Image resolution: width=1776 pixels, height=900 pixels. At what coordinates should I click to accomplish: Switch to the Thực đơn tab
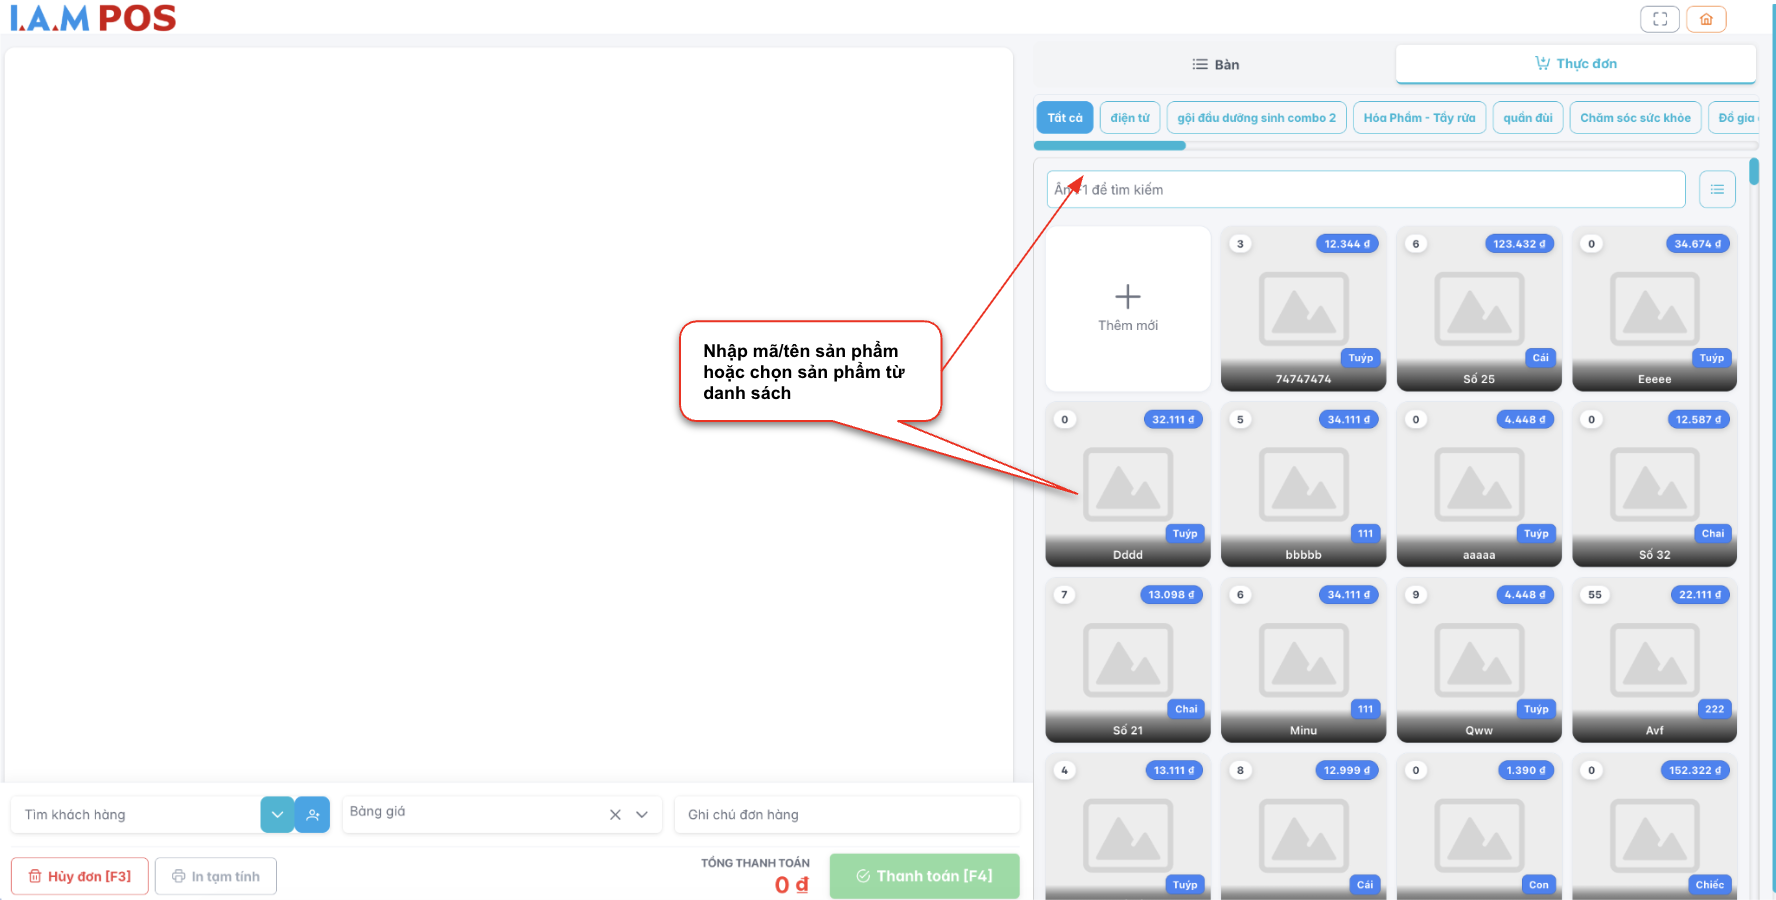tap(1575, 64)
